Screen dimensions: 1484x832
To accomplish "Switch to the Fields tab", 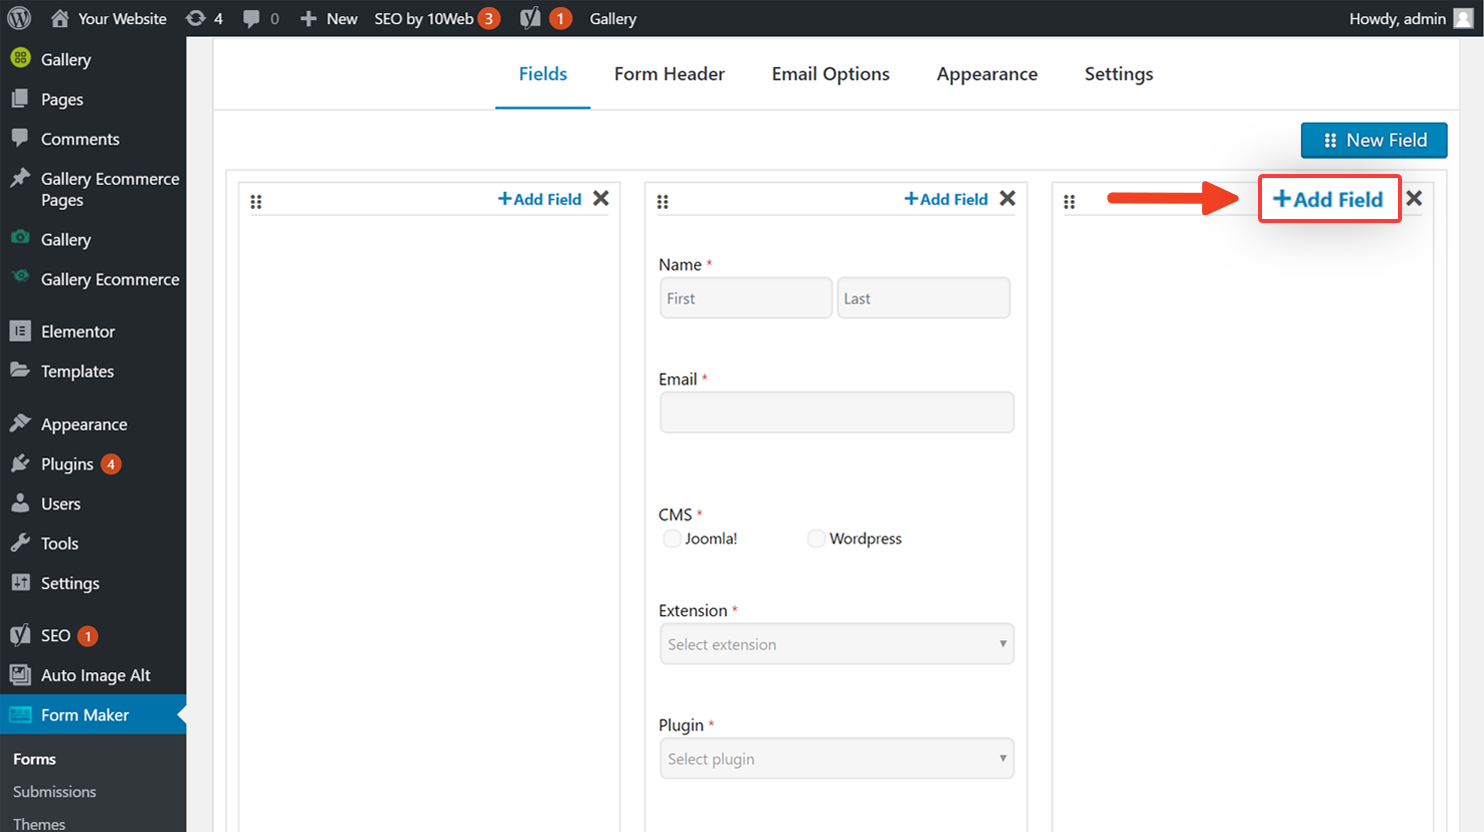I will [x=543, y=74].
